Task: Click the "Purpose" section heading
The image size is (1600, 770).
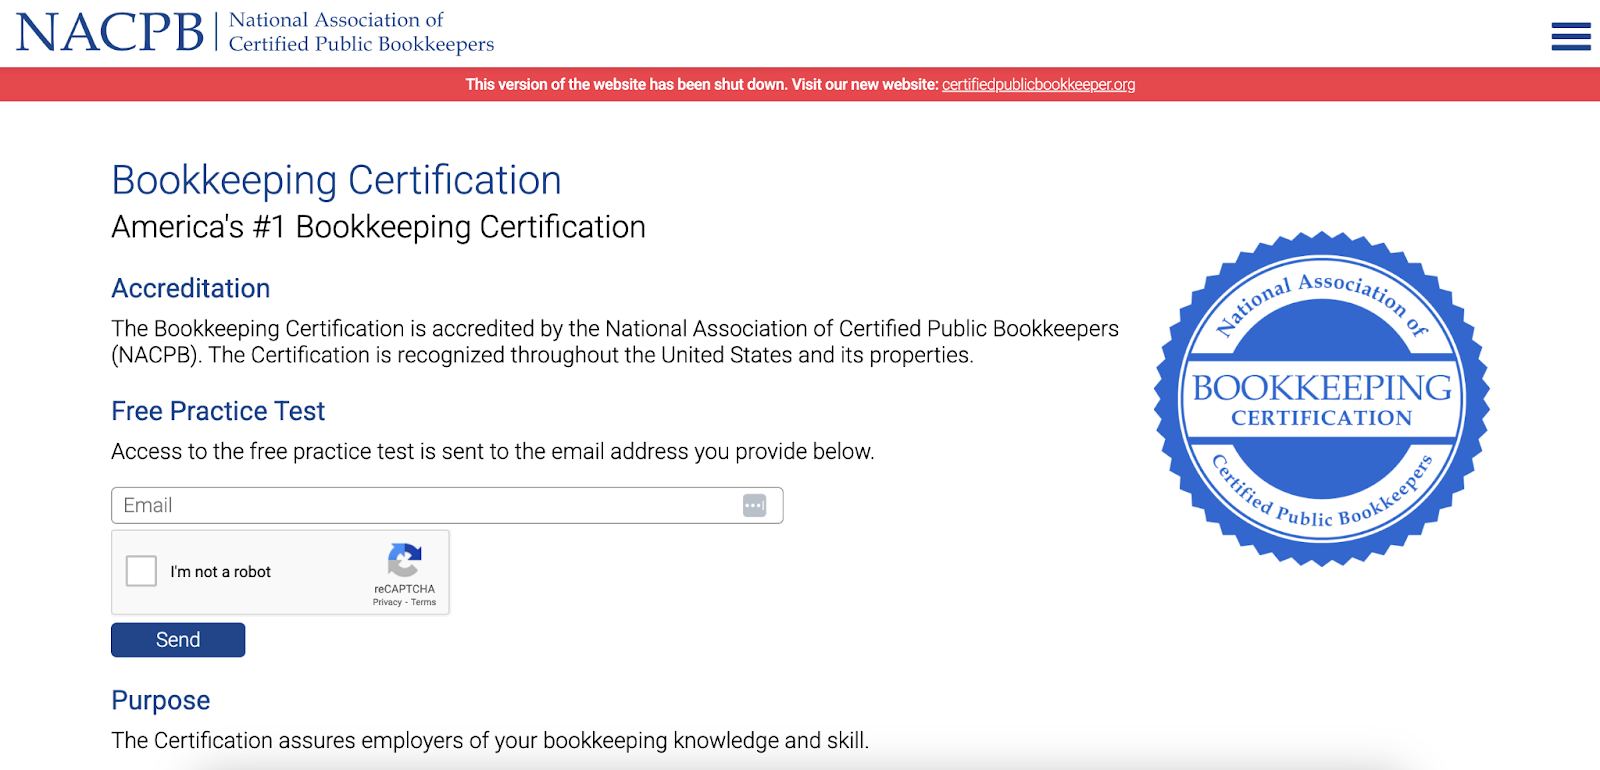Action: pos(161,701)
